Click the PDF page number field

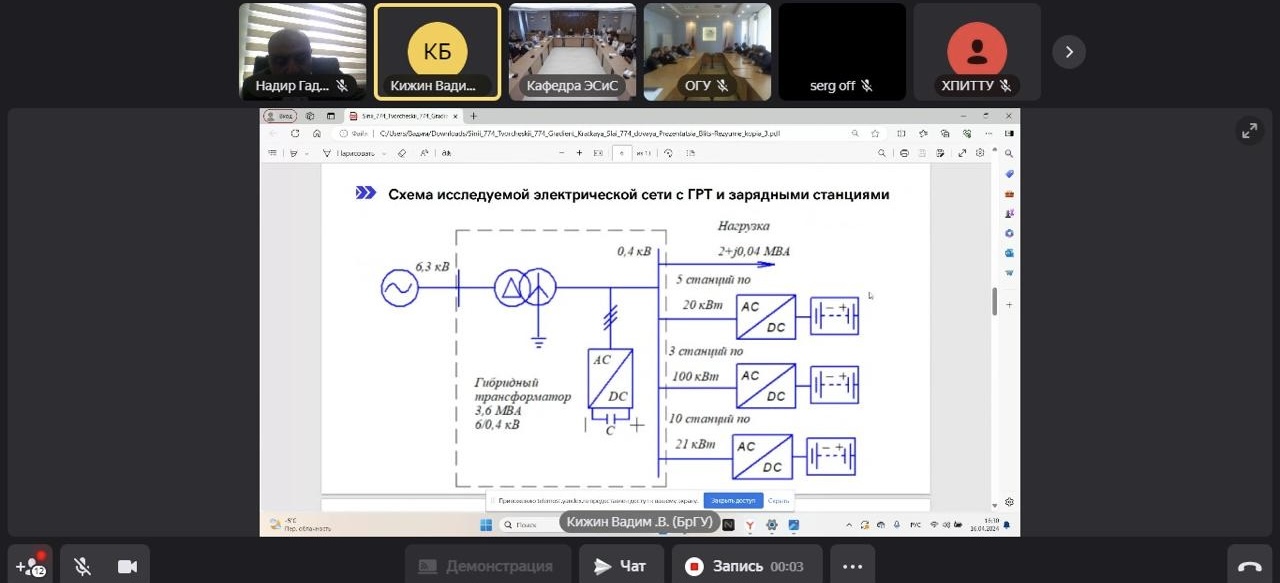(622, 153)
